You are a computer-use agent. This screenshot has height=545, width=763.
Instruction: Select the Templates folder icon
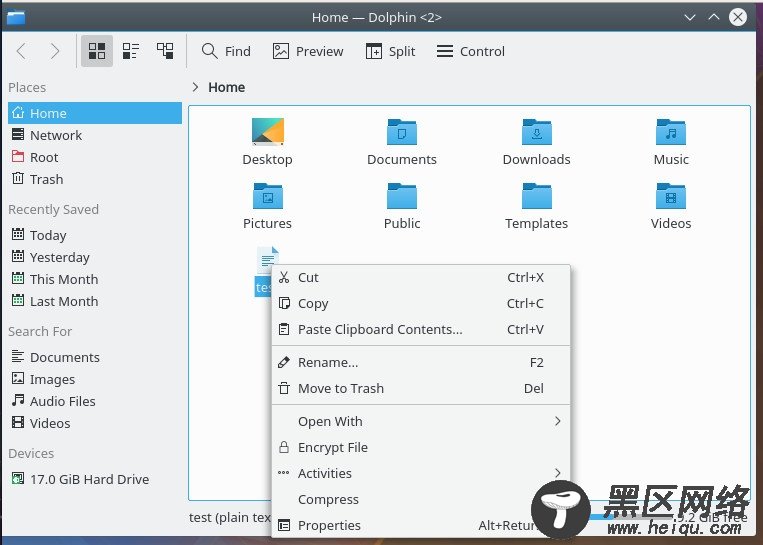click(537, 196)
